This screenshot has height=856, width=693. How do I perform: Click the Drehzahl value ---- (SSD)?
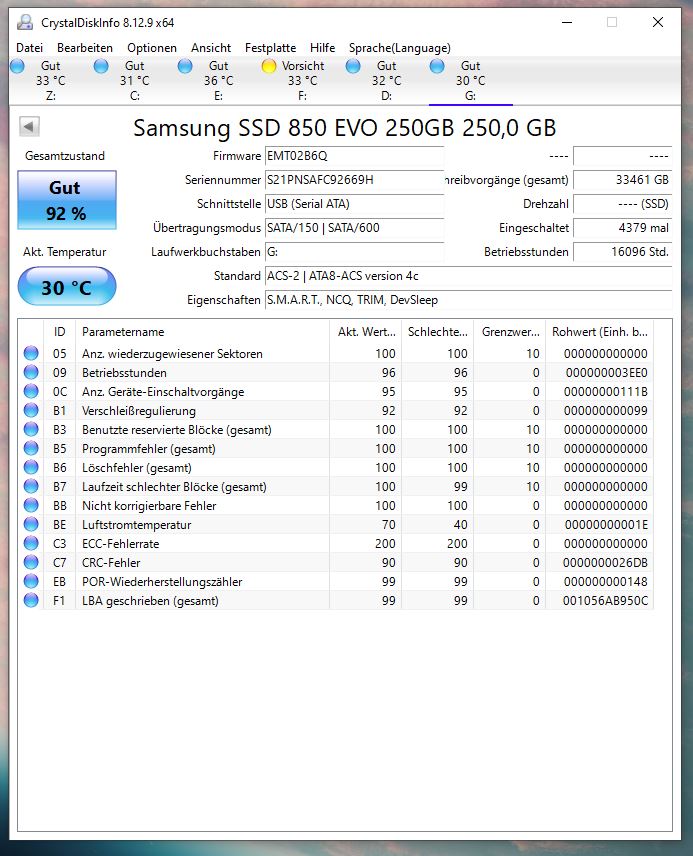click(x=623, y=204)
